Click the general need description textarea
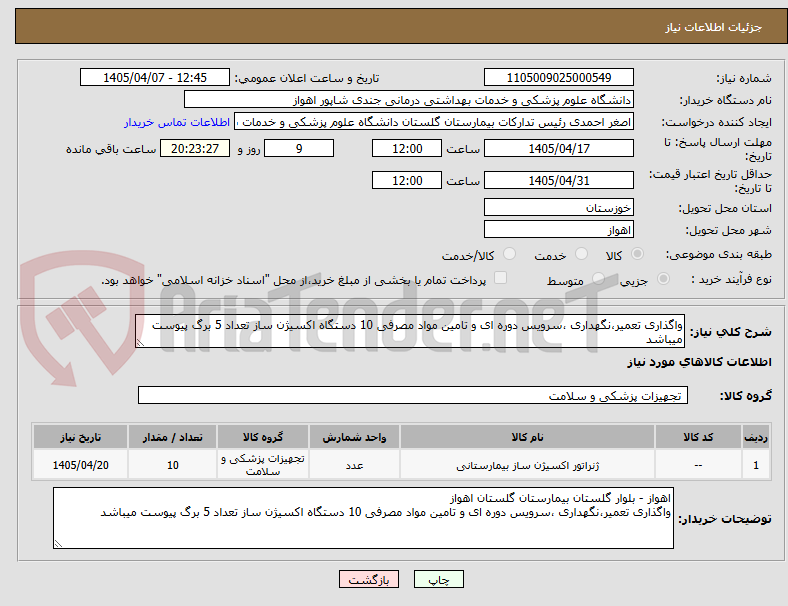The width and height of the screenshot is (788, 606). tap(410, 331)
